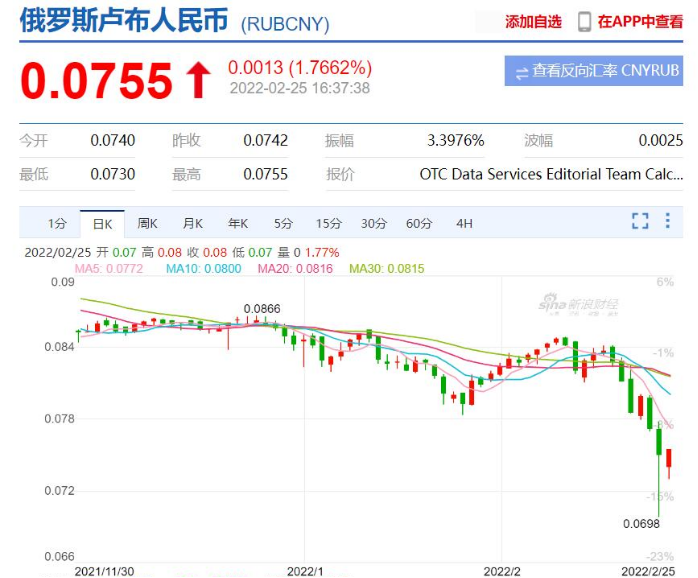Click the 2022/2/25 date axis label

tap(648, 571)
